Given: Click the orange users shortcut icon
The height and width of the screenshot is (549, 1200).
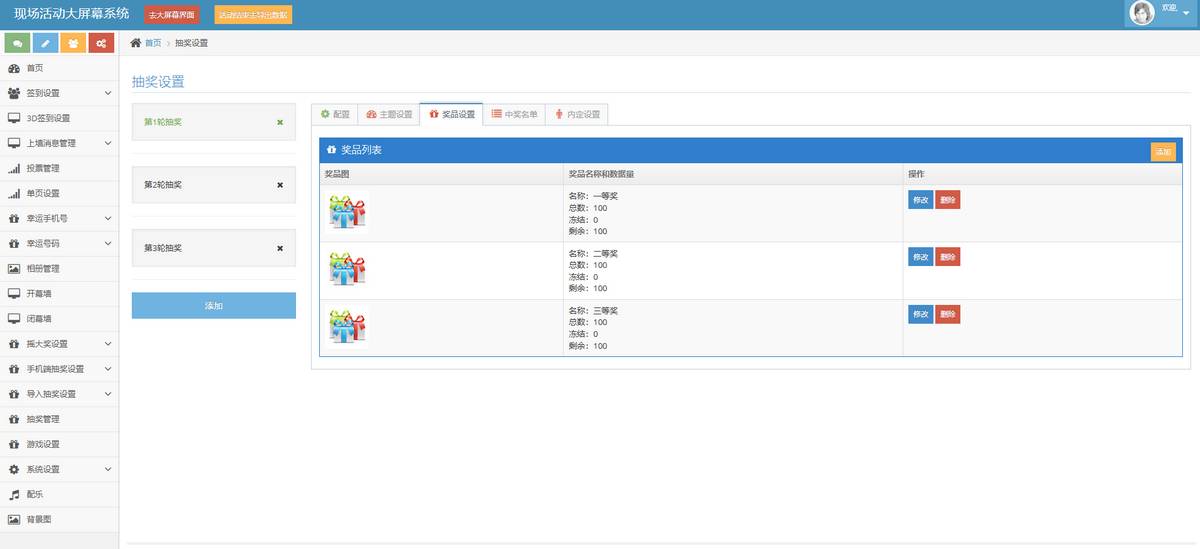Looking at the screenshot, I should [x=73, y=43].
